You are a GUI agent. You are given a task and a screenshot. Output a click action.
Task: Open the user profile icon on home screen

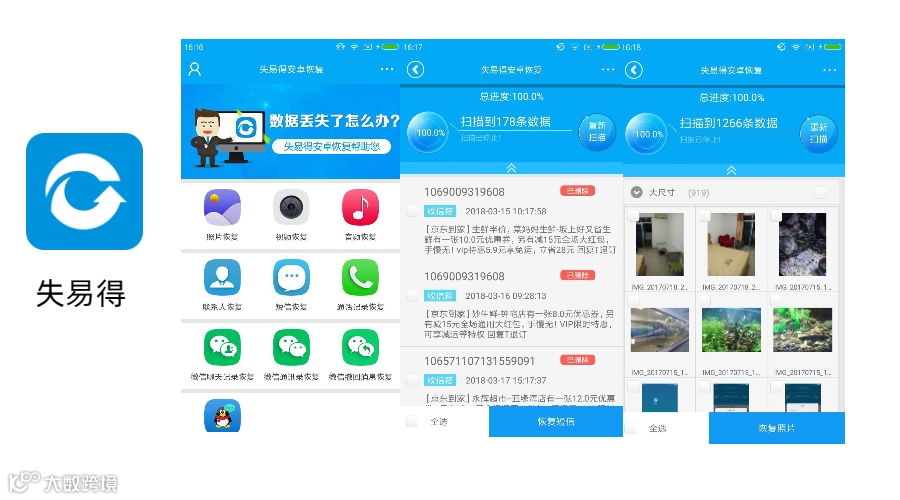pos(195,69)
